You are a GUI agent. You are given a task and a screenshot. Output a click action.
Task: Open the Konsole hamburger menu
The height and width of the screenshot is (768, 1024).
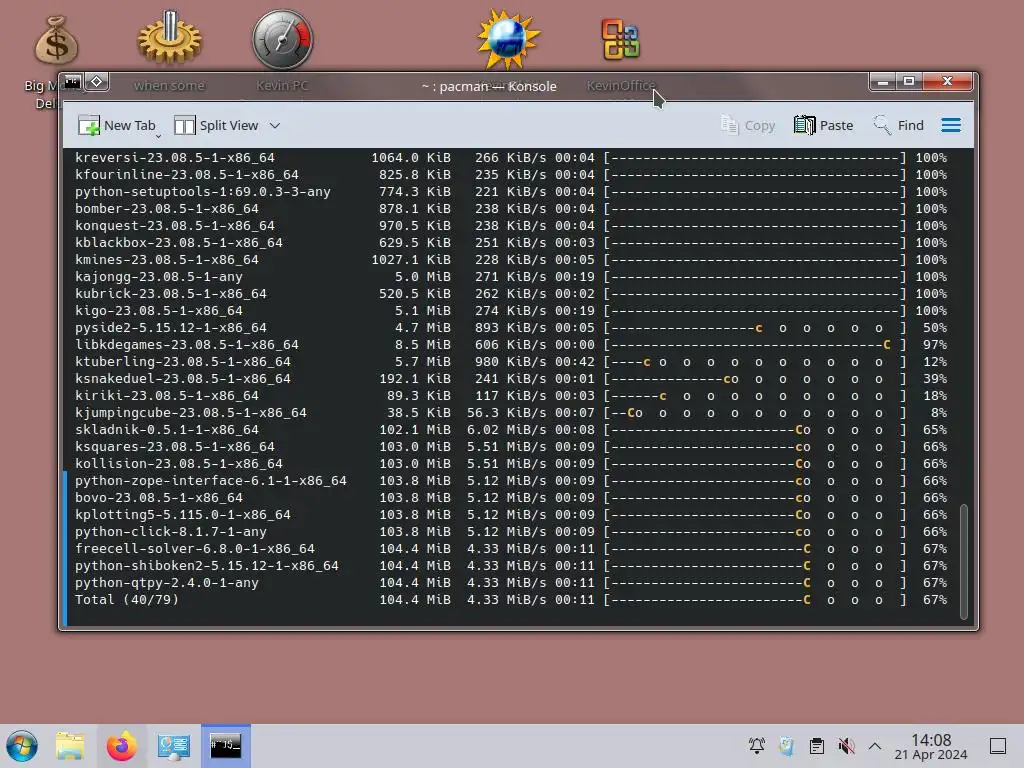[x=951, y=125]
